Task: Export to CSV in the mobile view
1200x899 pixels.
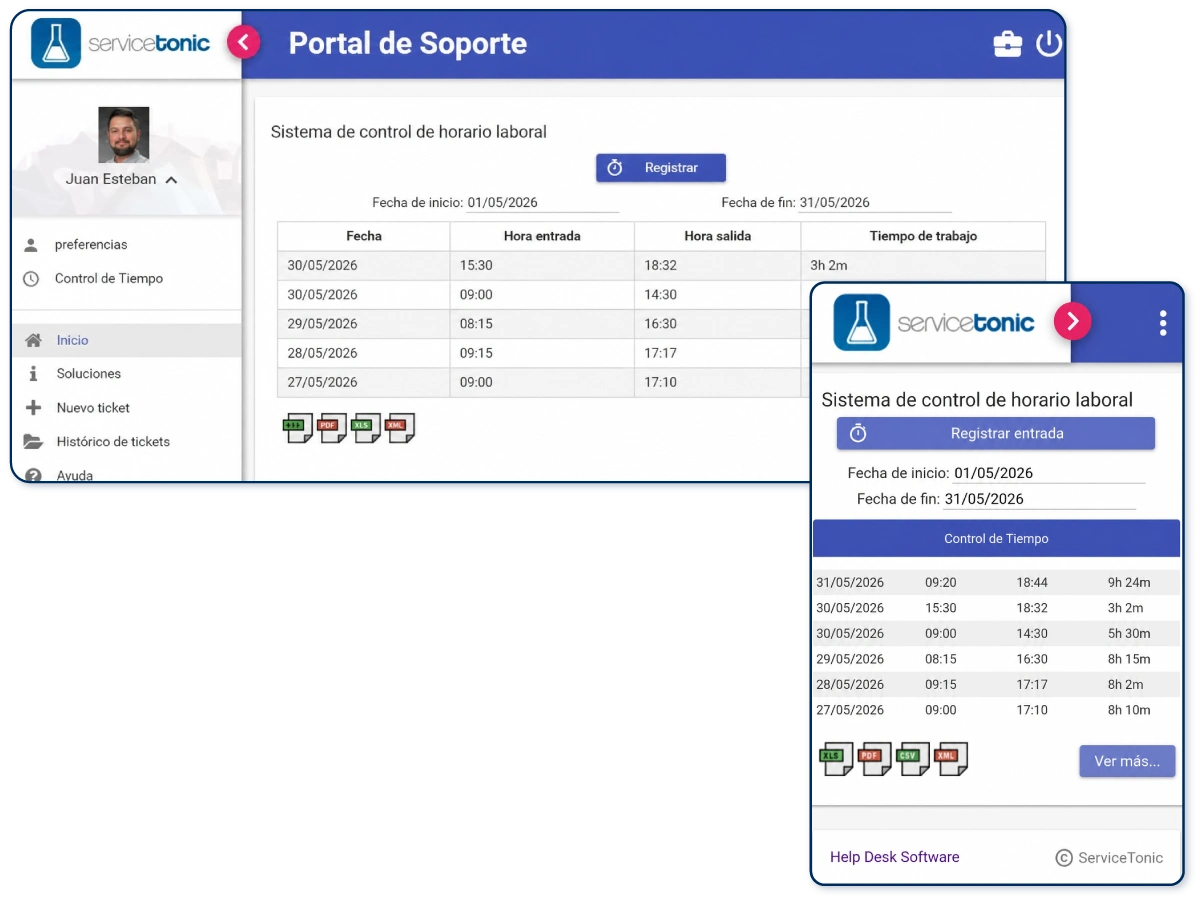Action: [912, 759]
